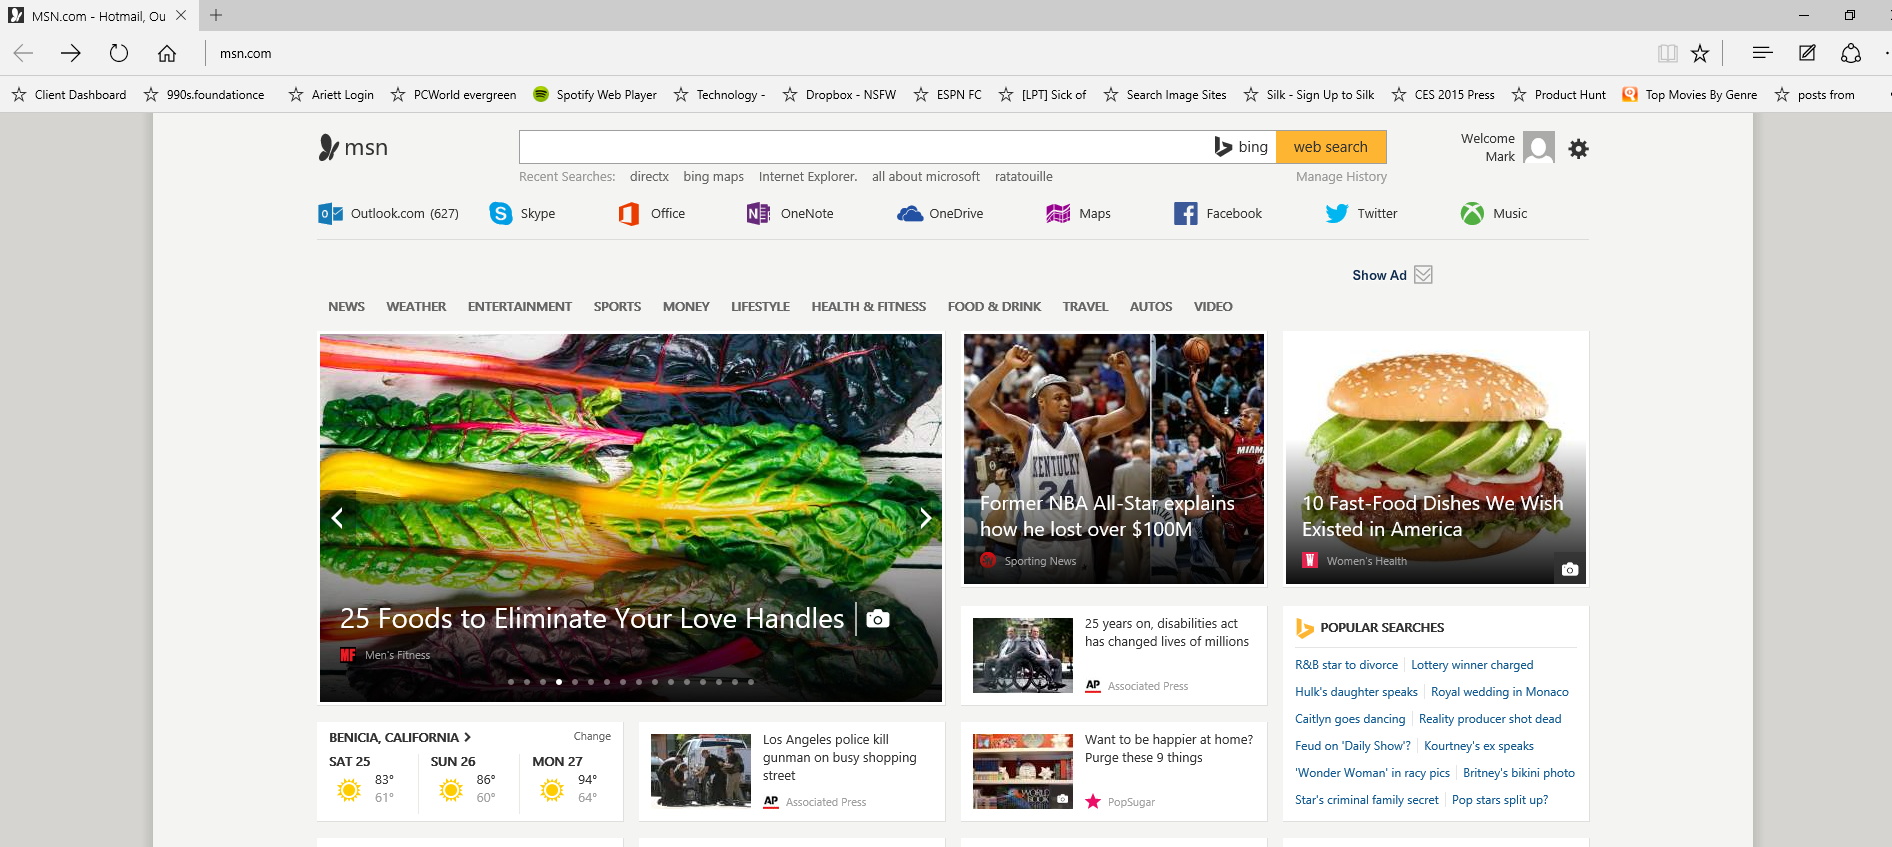Image resolution: width=1892 pixels, height=847 pixels.
Task: Click Show Ad envelope icon
Action: click(1423, 275)
